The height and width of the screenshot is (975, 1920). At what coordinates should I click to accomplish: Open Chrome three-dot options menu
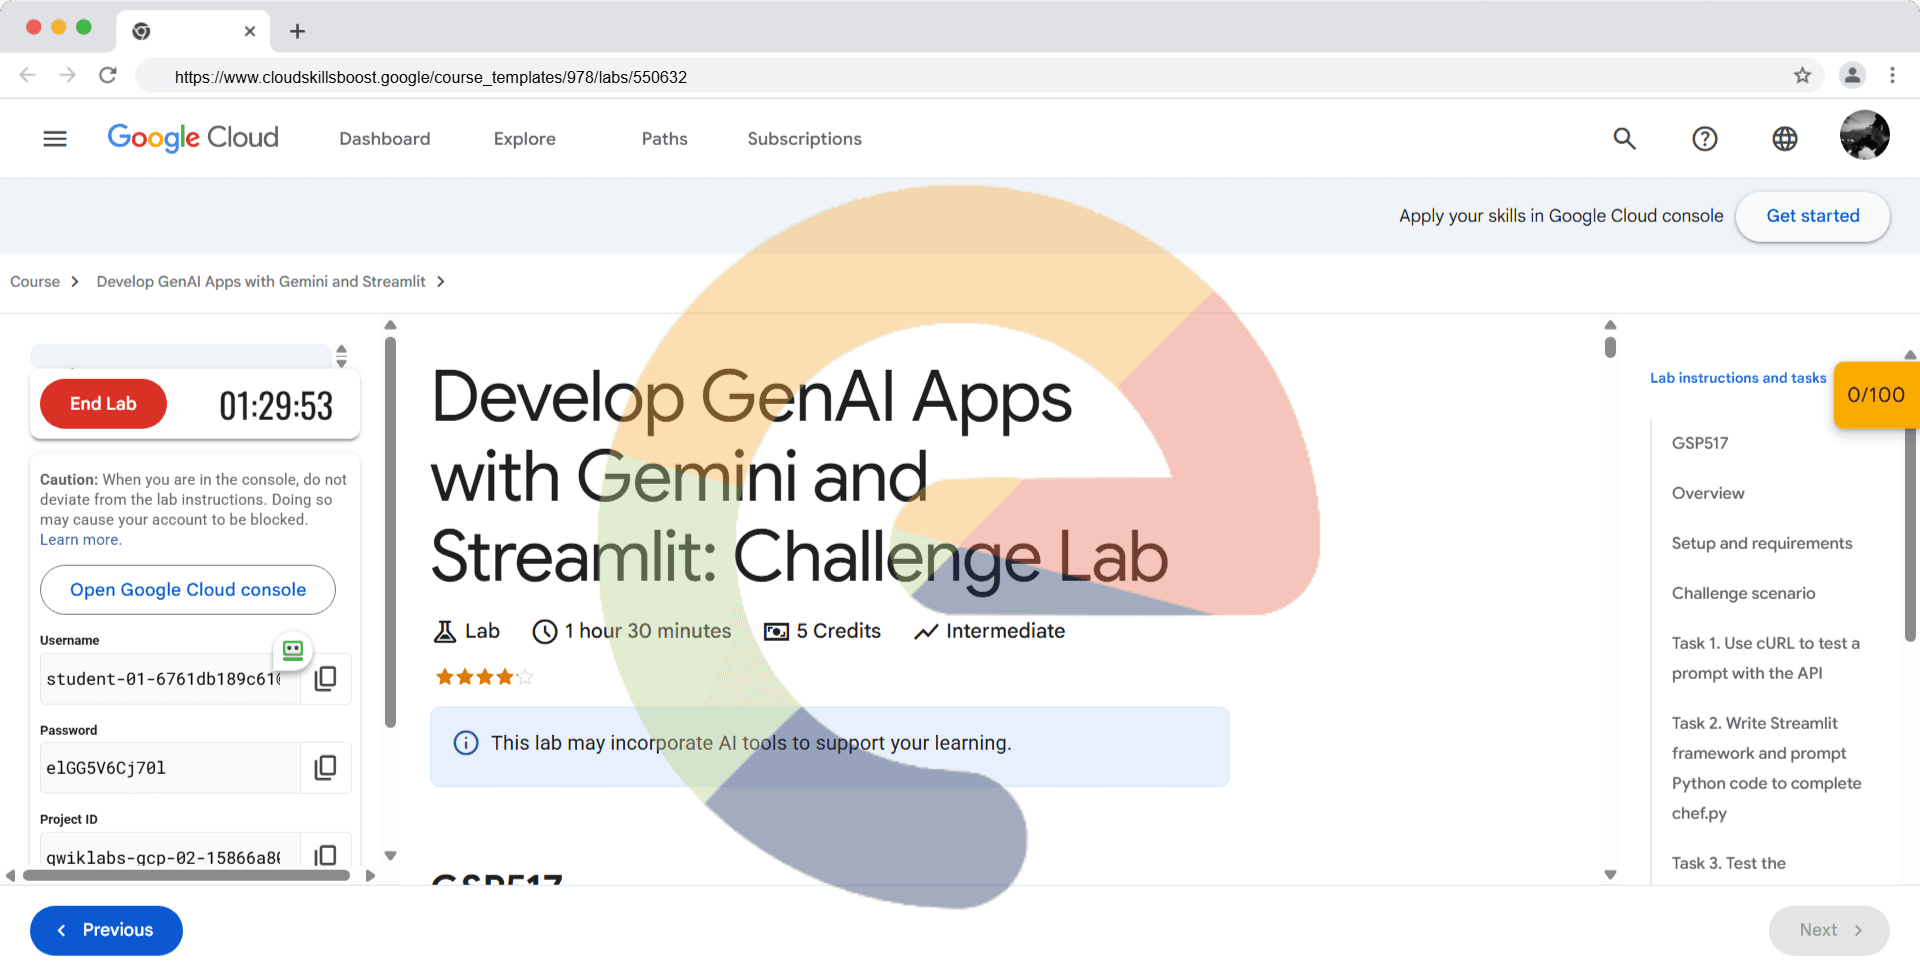coord(1892,76)
